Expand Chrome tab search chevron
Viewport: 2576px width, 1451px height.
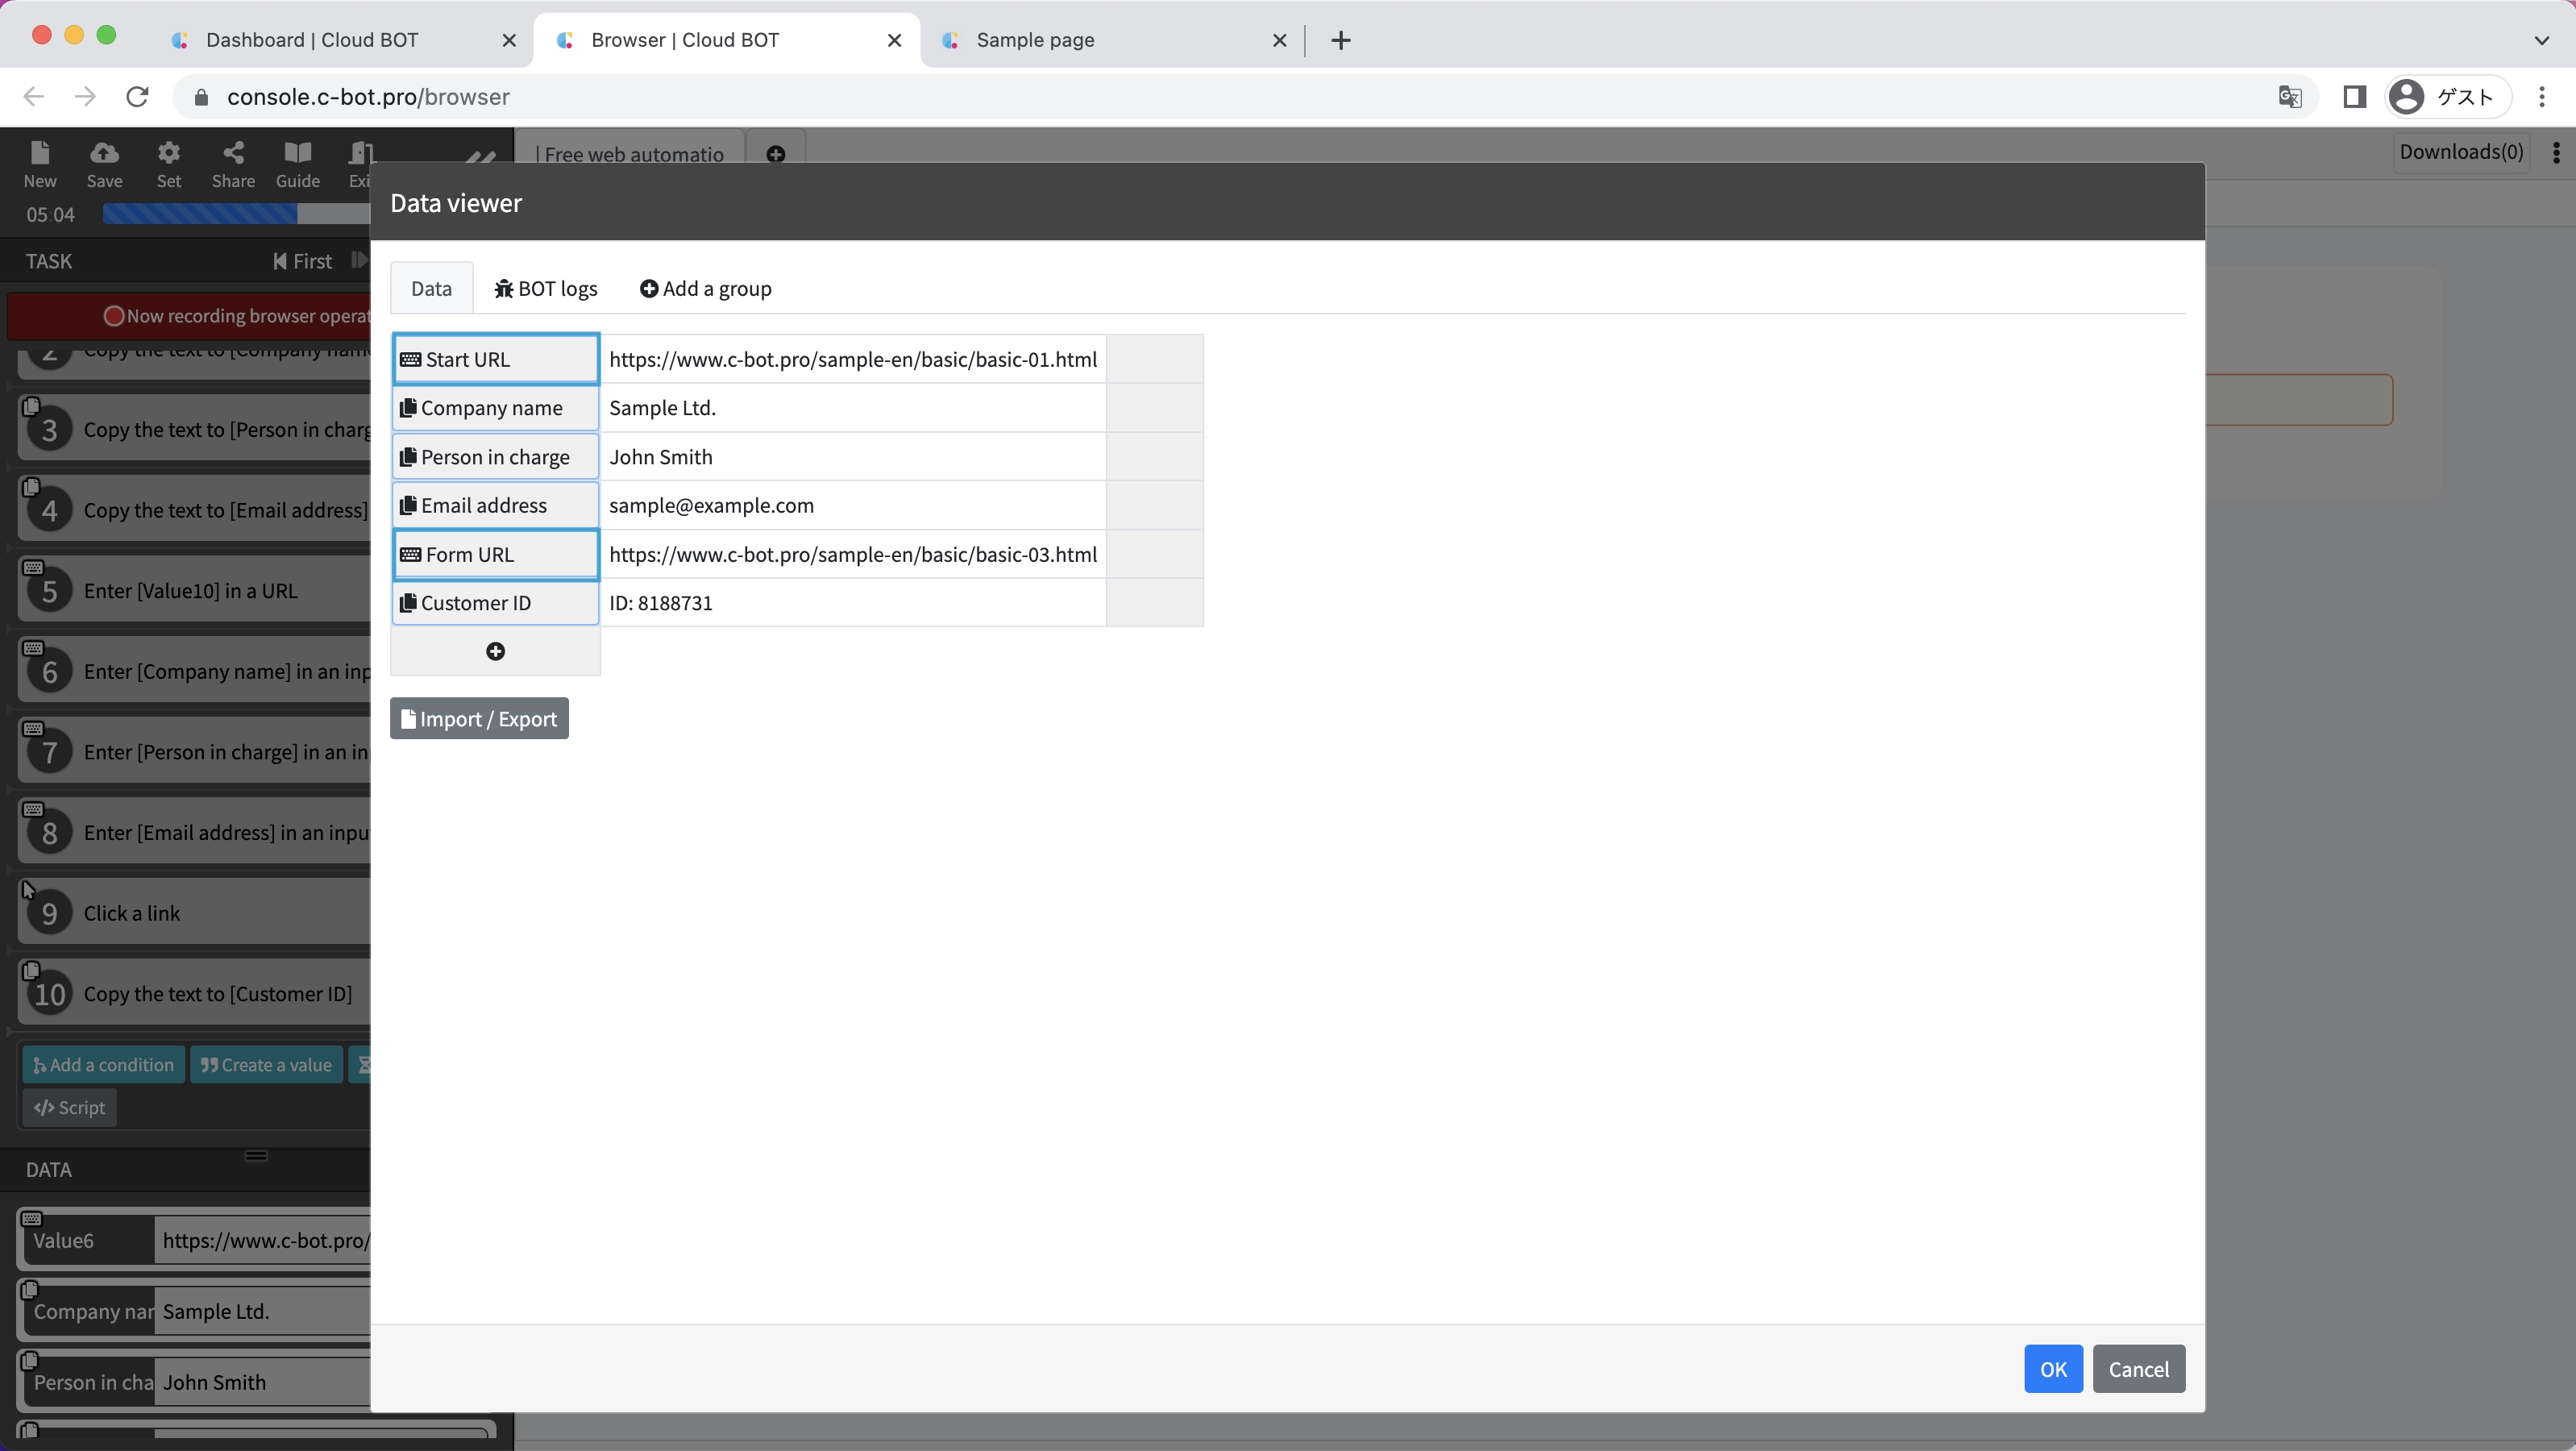coord(2541,40)
